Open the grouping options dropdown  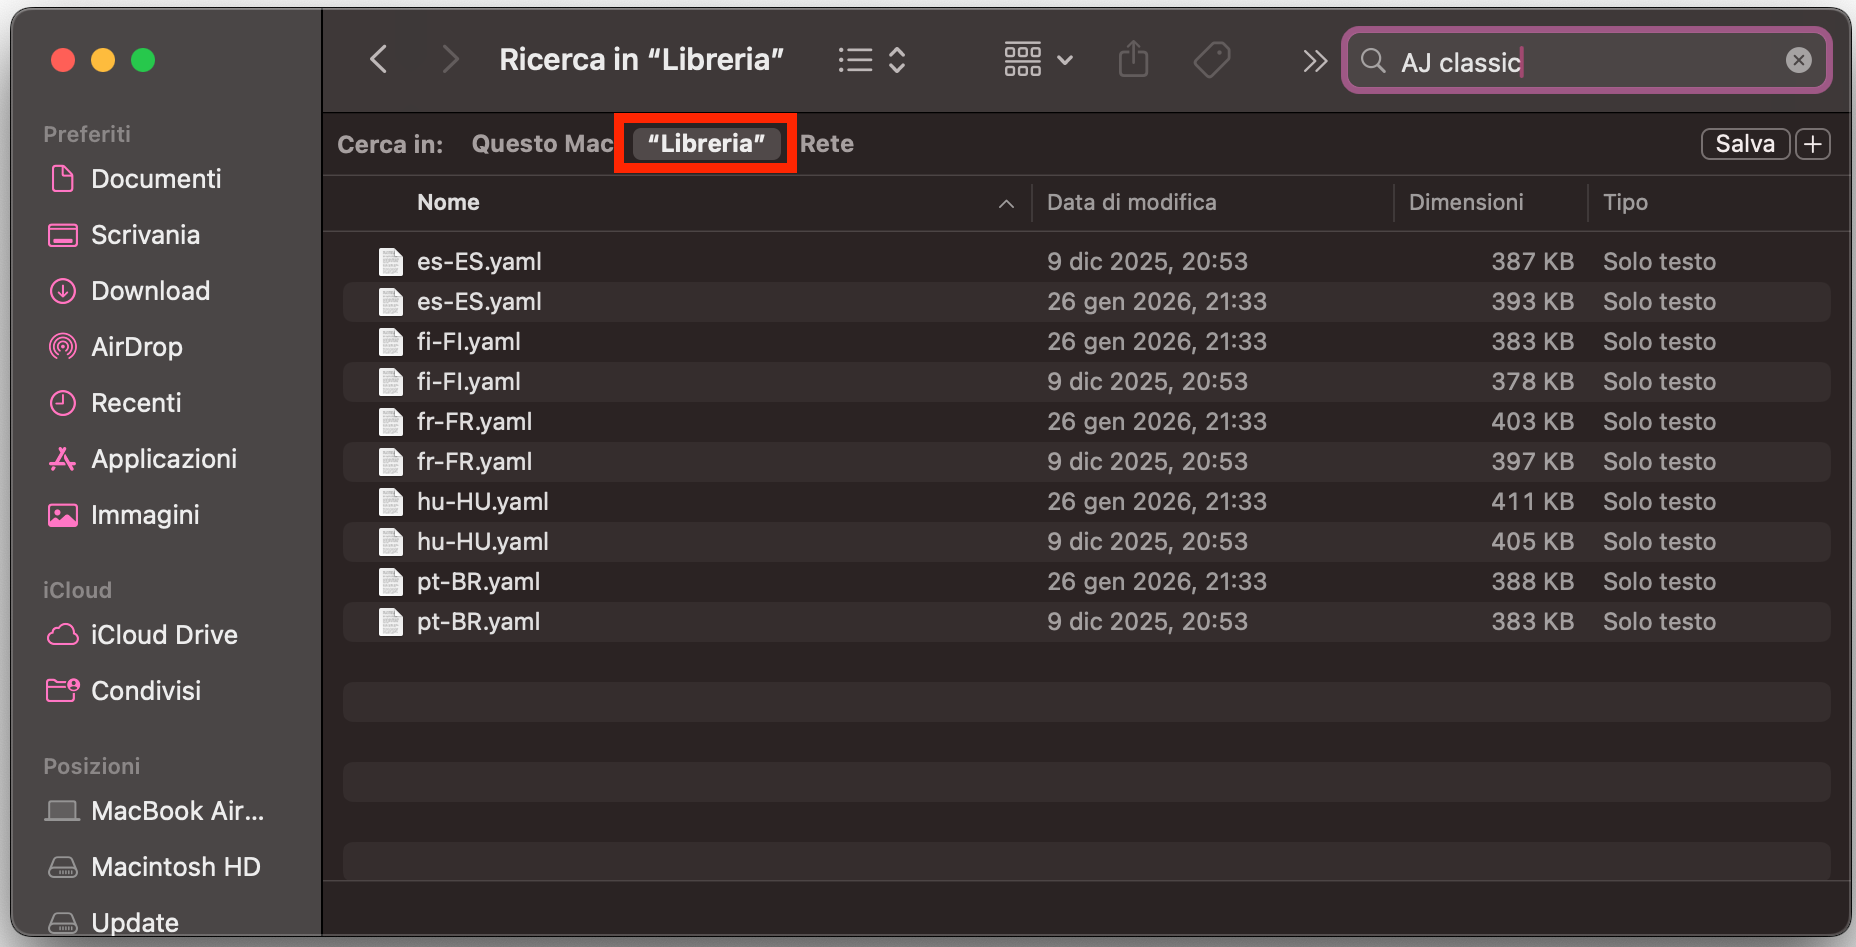[1038, 60]
